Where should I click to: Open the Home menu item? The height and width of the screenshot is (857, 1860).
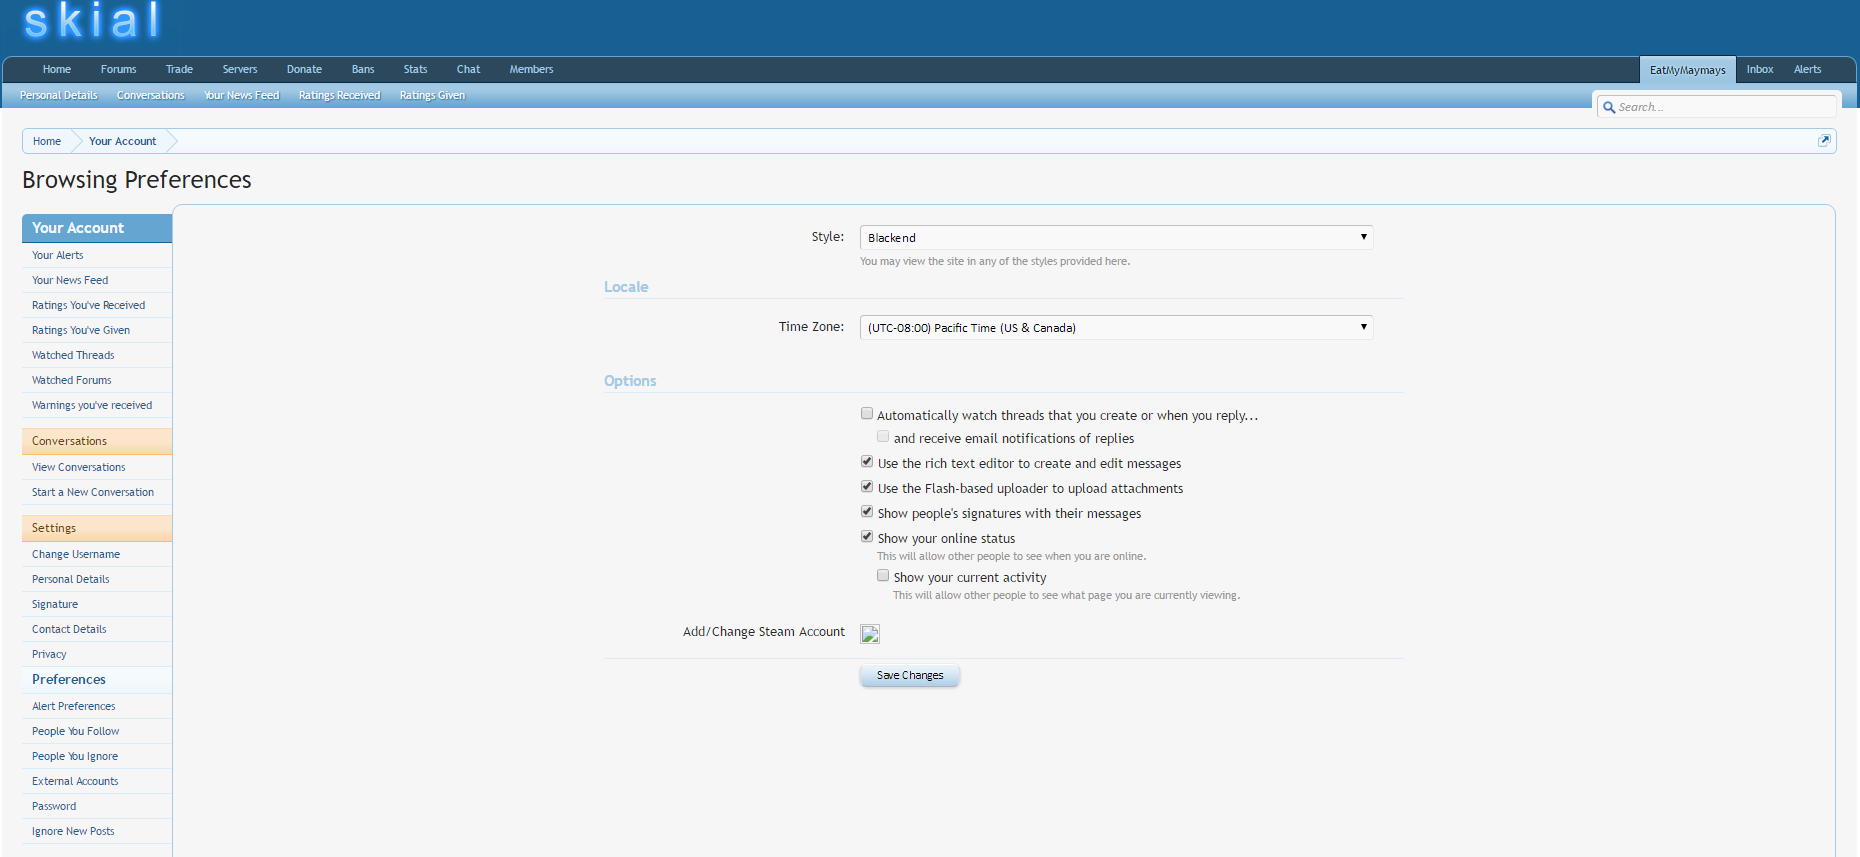click(57, 69)
